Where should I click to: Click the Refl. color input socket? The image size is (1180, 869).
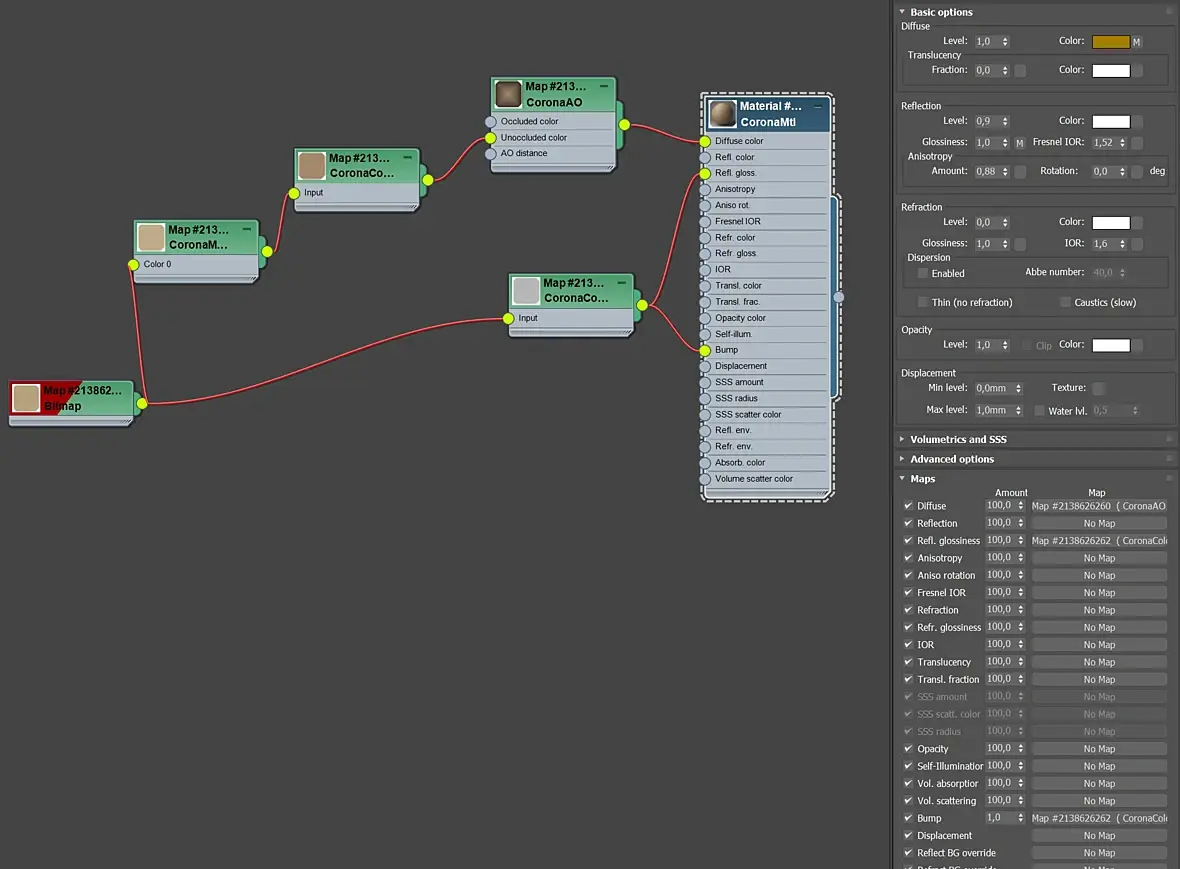[705, 158]
